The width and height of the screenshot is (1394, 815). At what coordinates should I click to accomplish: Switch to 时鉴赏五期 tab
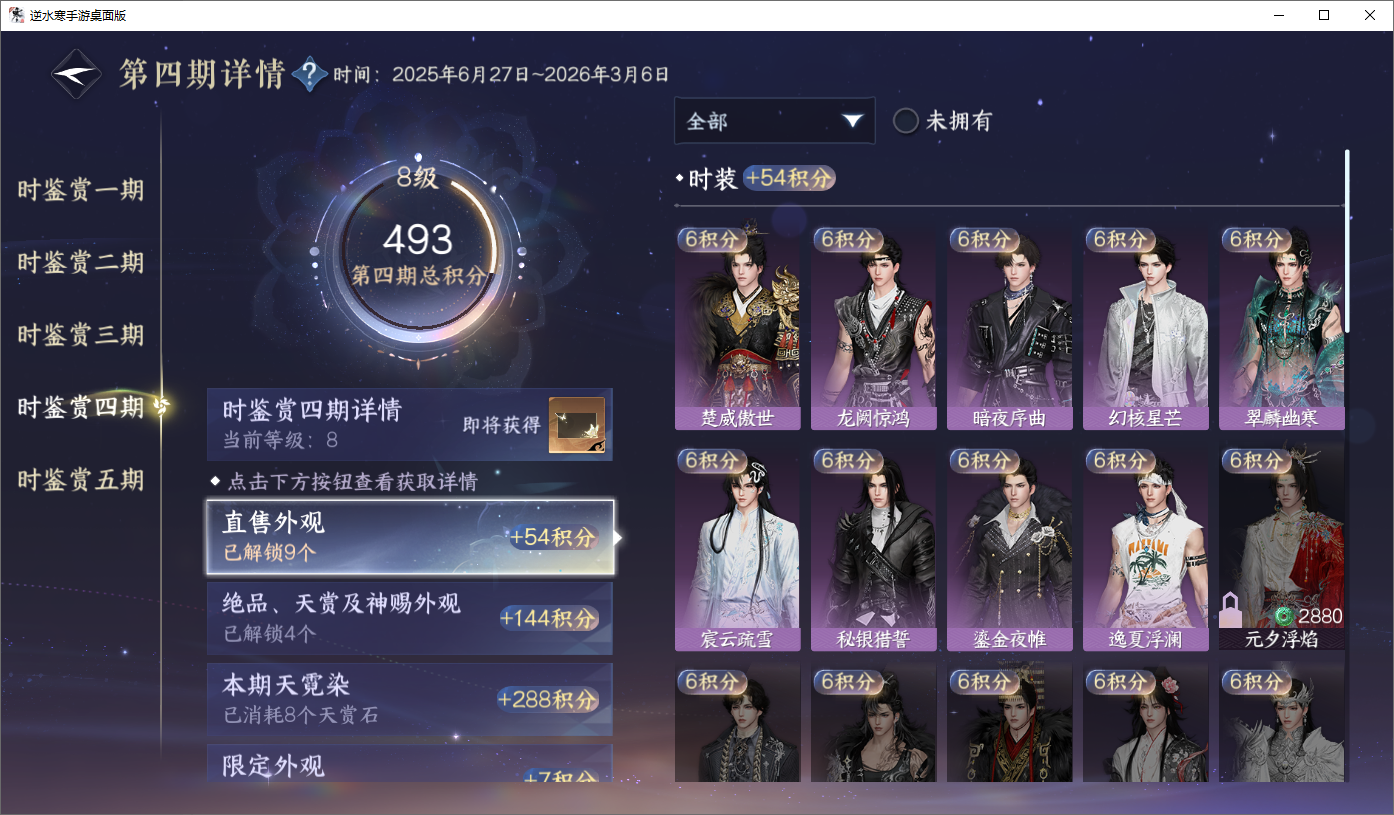tap(81, 480)
